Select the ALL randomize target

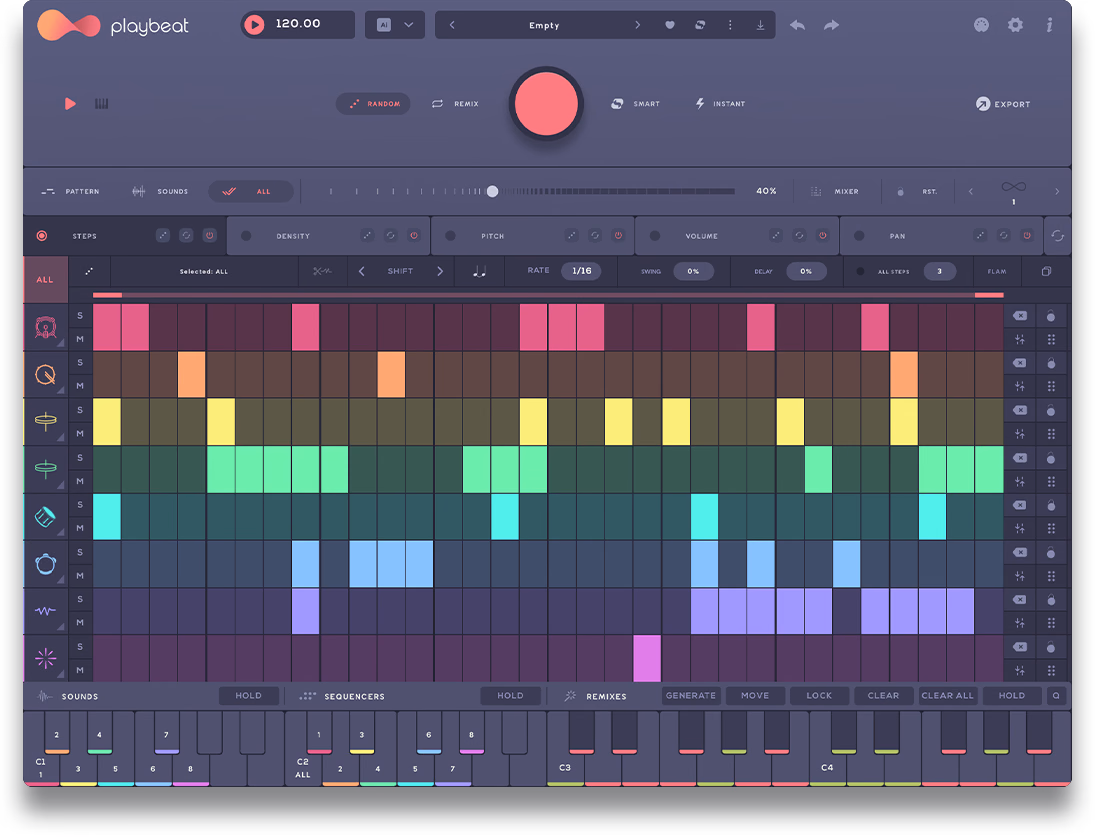click(x=251, y=191)
